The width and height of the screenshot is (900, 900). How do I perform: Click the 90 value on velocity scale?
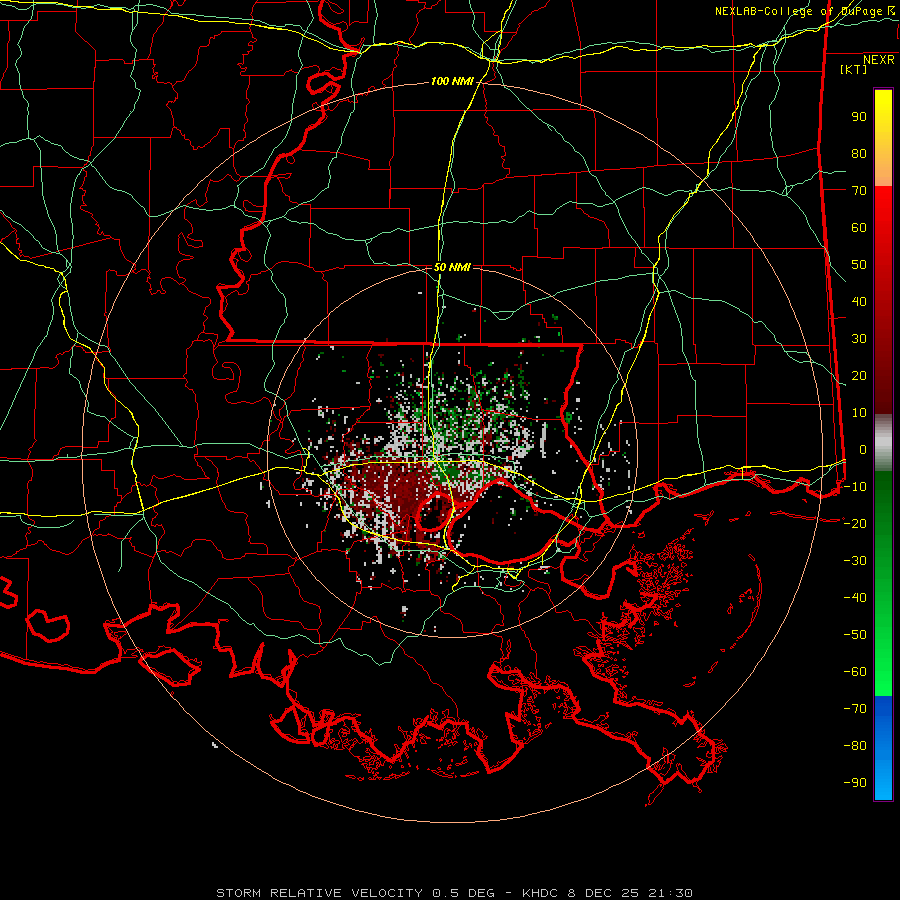(859, 117)
